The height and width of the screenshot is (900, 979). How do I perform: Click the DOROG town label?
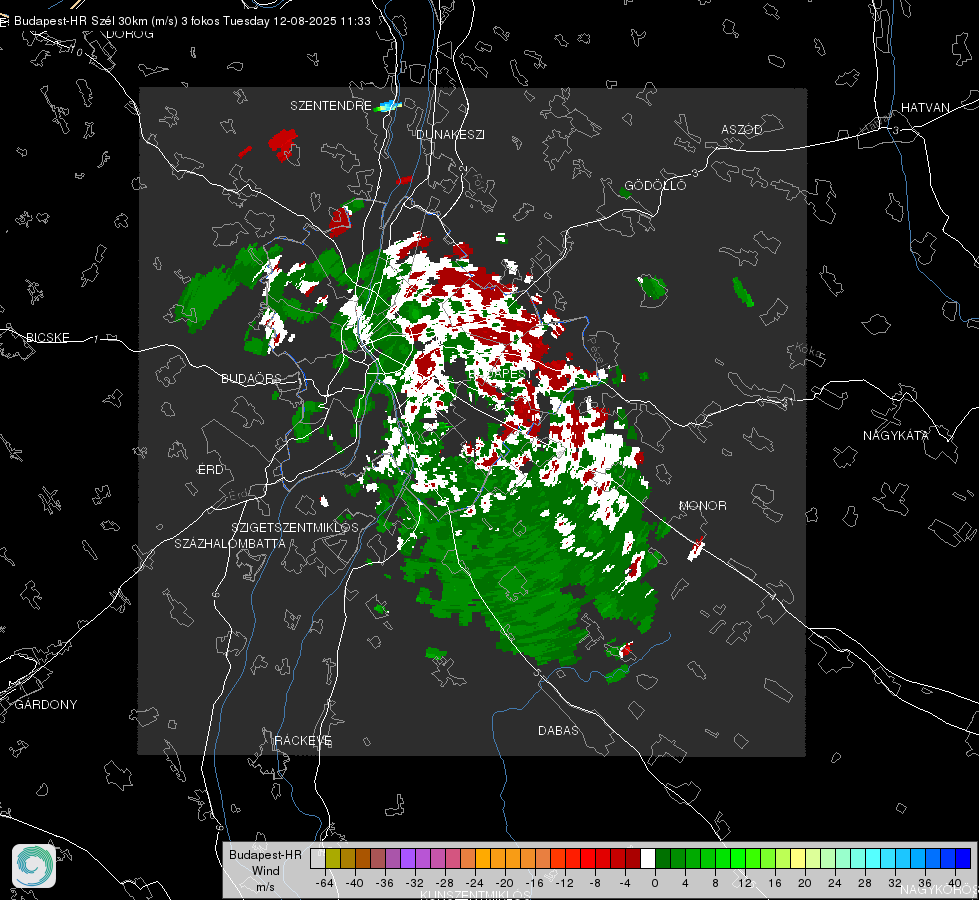pyautogui.click(x=130, y=34)
